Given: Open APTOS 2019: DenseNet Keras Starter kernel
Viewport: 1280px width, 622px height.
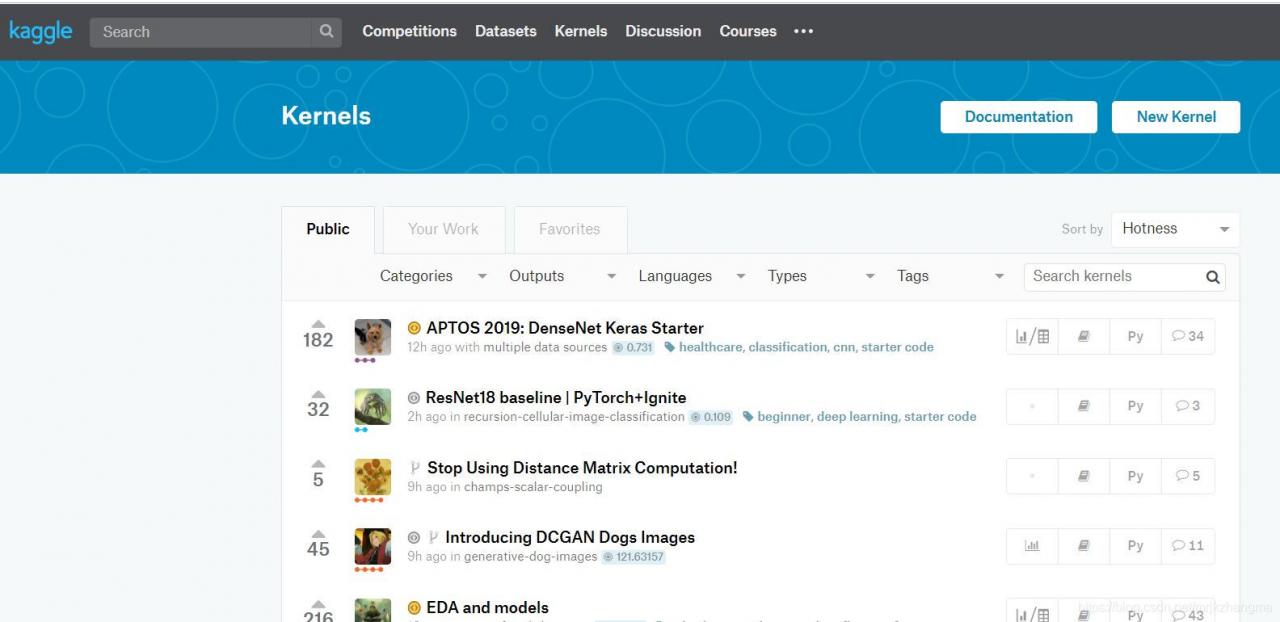Looking at the screenshot, I should point(565,328).
